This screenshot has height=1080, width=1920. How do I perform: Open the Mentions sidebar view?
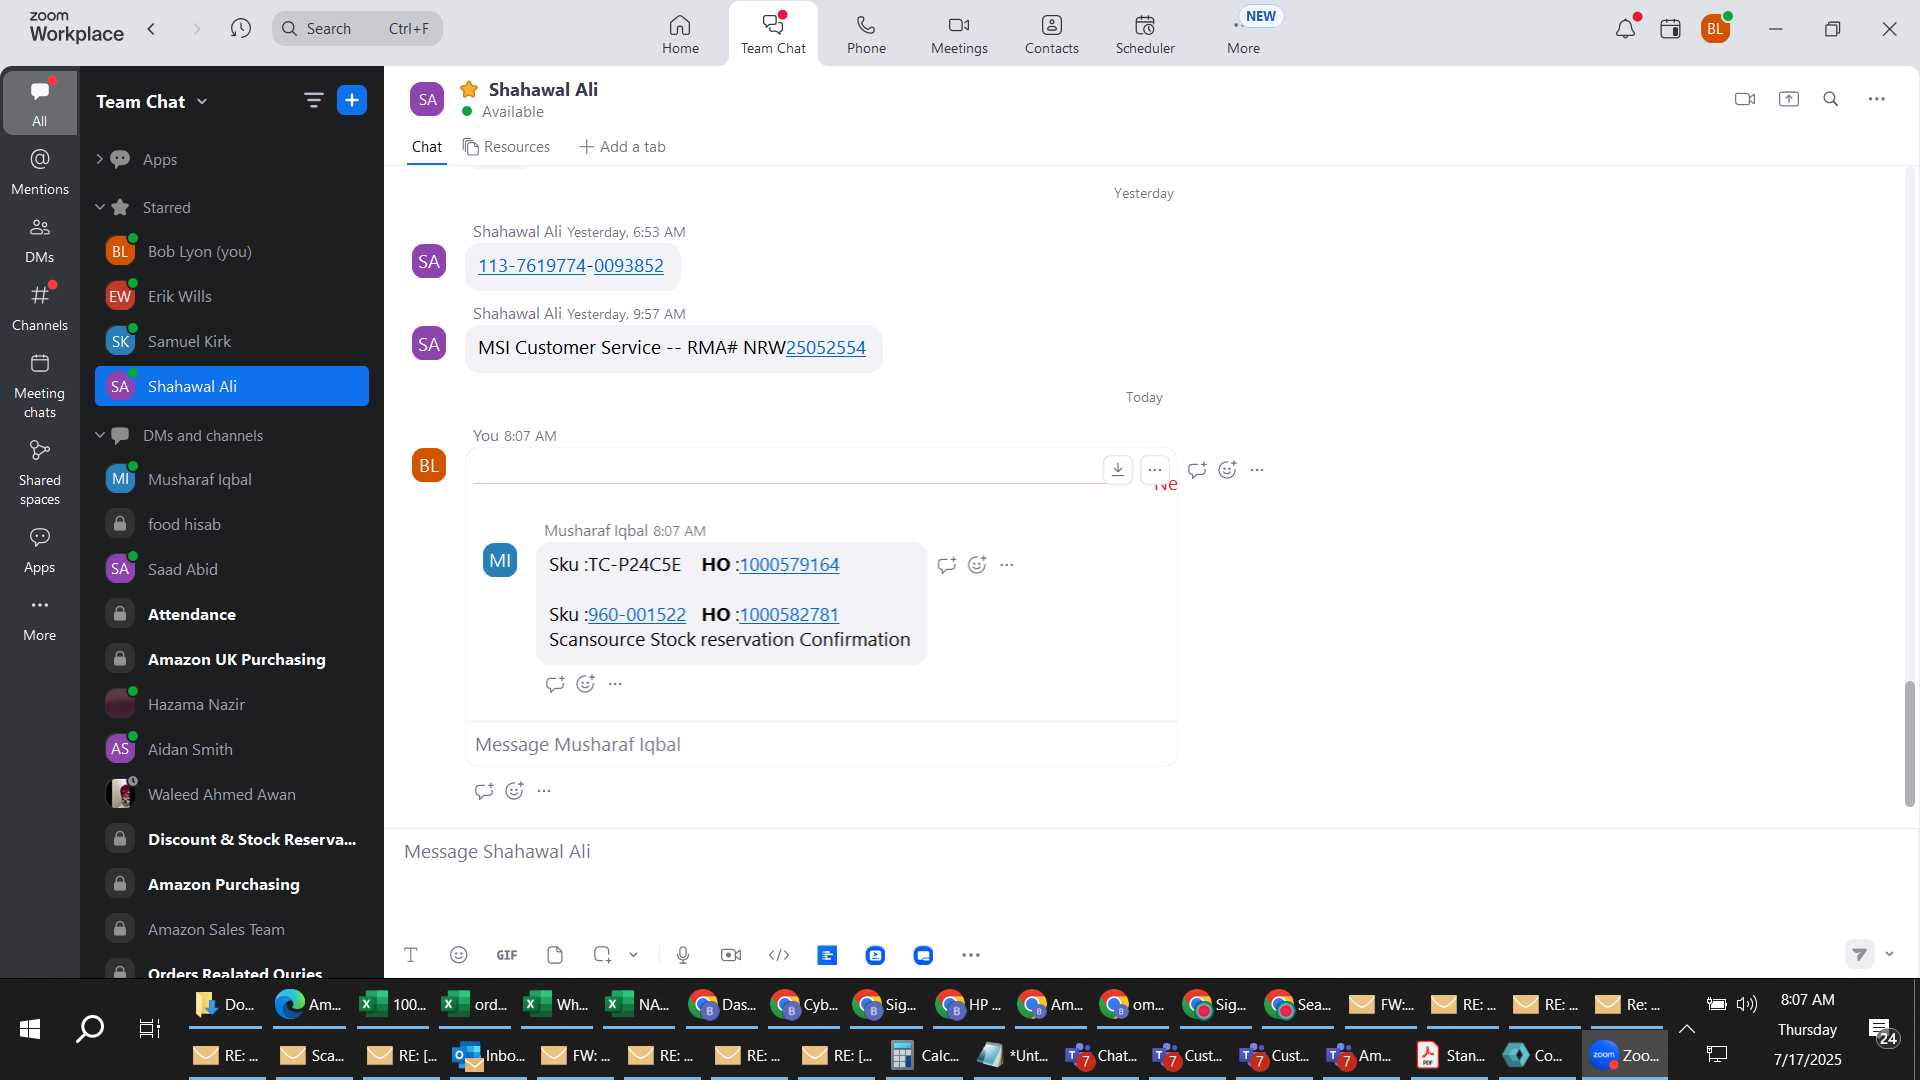pos(40,172)
